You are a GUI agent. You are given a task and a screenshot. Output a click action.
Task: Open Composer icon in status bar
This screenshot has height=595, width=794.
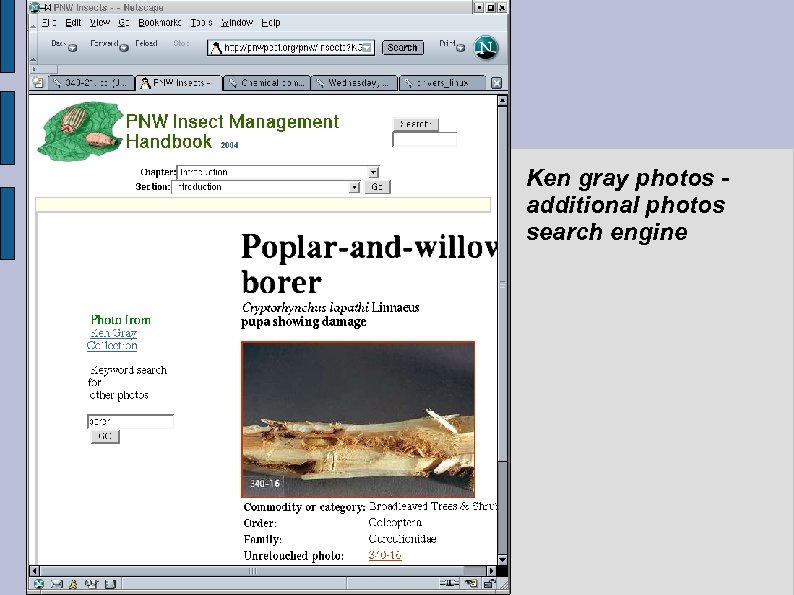click(92, 584)
